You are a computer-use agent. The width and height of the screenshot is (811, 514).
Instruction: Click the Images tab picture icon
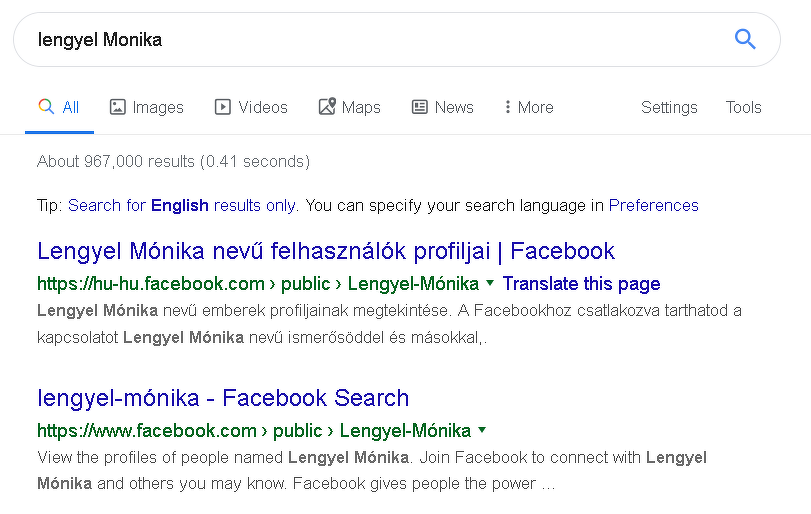[x=118, y=107]
